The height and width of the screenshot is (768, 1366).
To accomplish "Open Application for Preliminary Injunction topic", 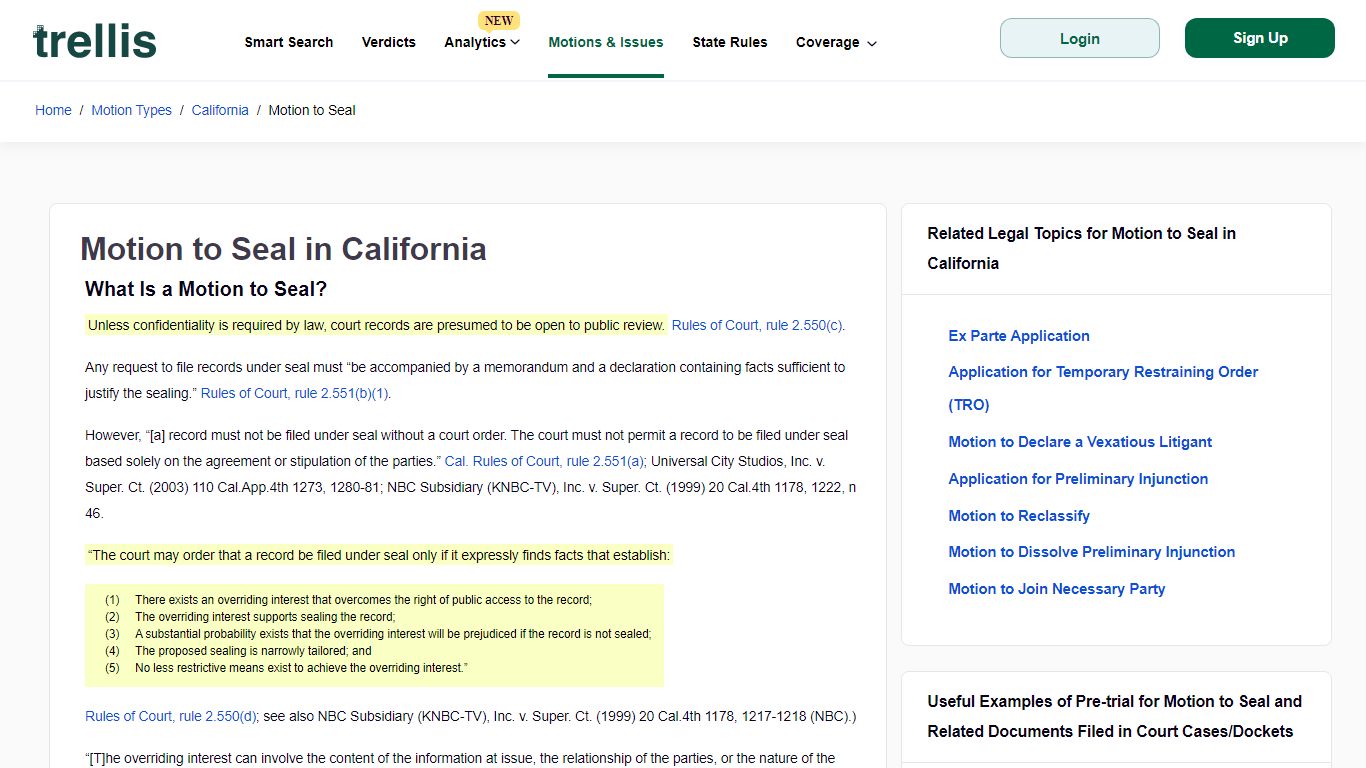I will point(1078,479).
